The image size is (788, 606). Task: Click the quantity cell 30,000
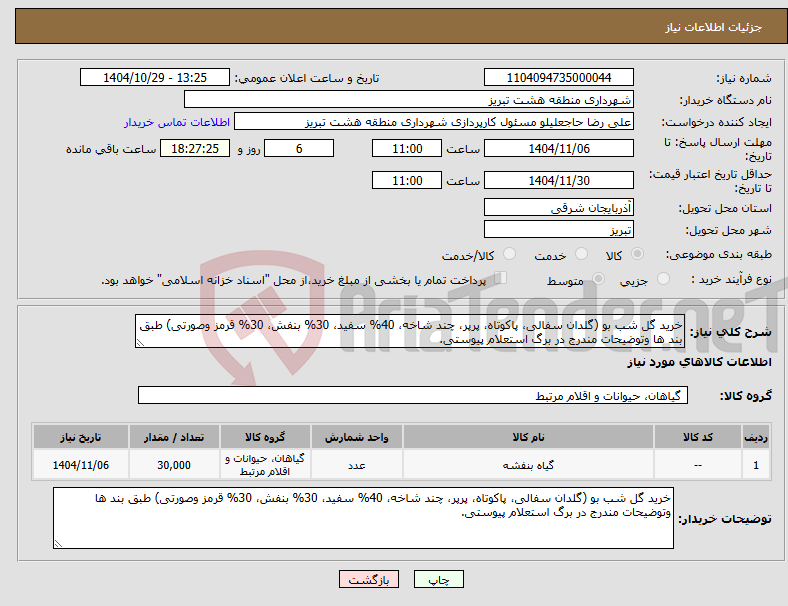pos(174,465)
